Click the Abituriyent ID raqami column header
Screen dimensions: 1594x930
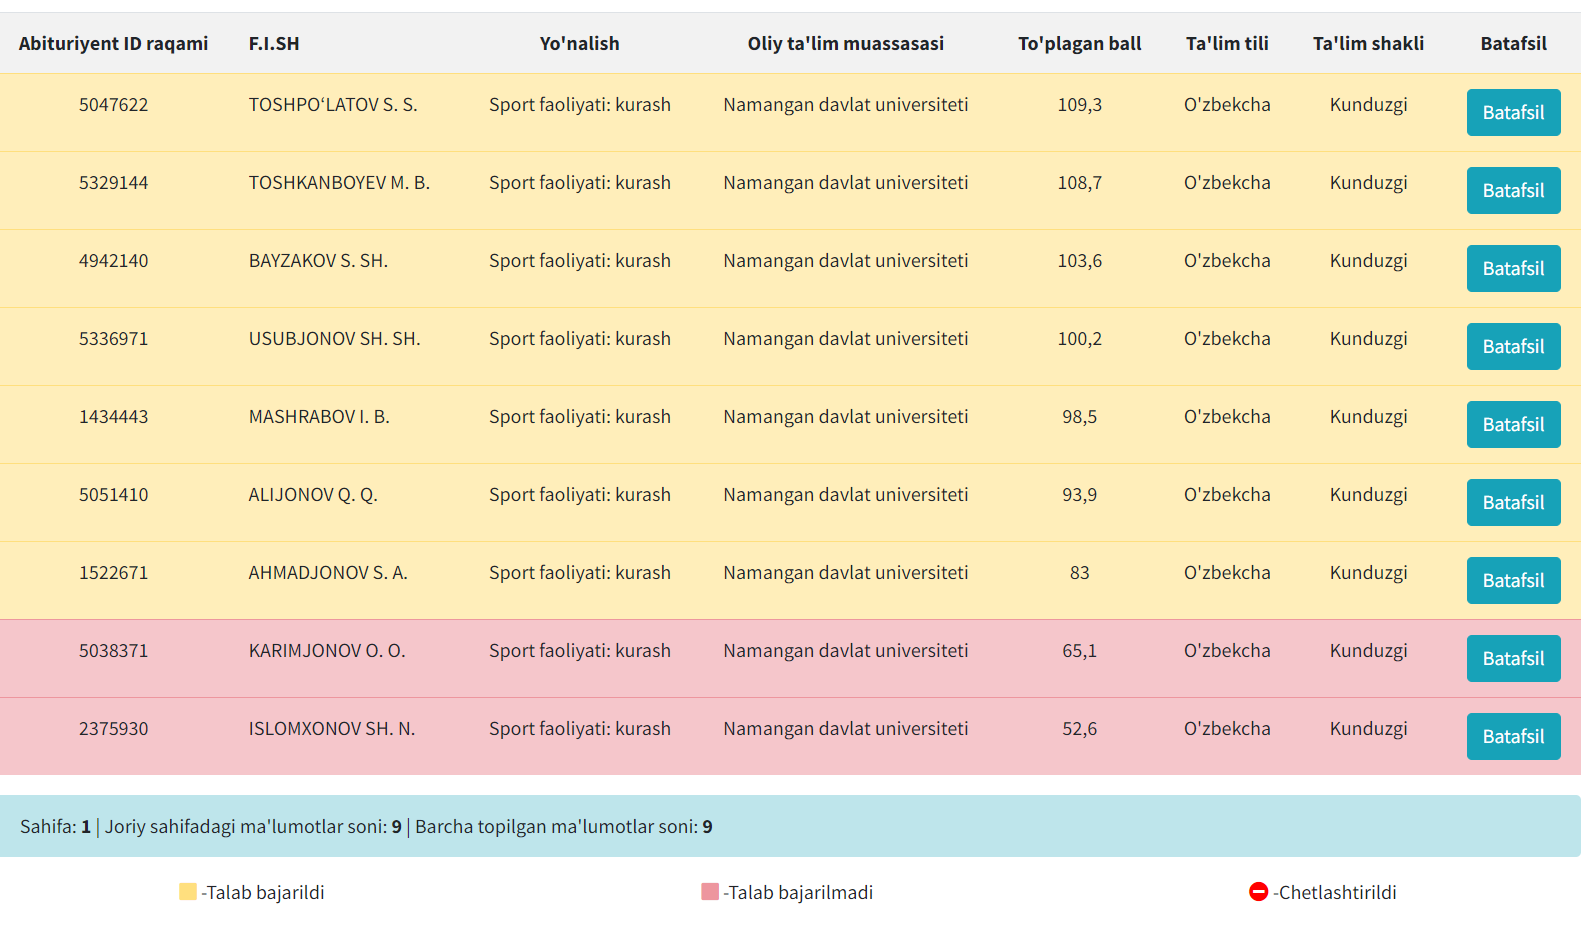point(114,44)
